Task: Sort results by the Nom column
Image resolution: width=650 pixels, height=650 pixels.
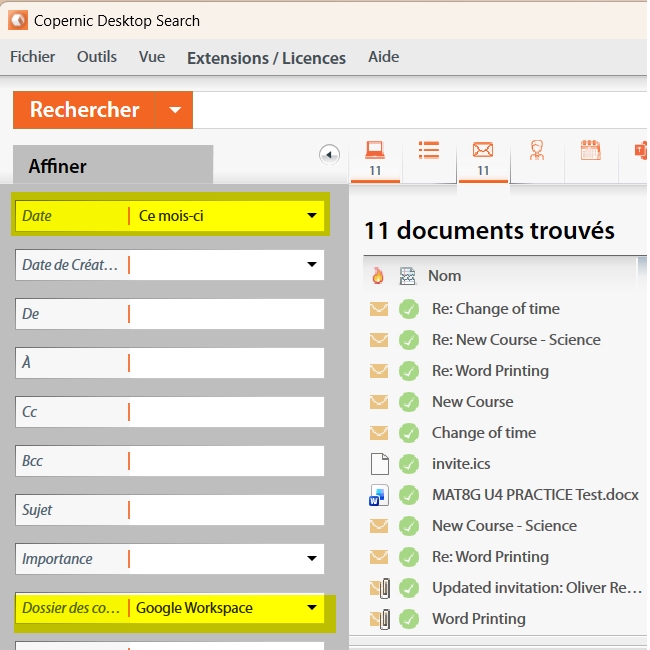Action: (445, 276)
